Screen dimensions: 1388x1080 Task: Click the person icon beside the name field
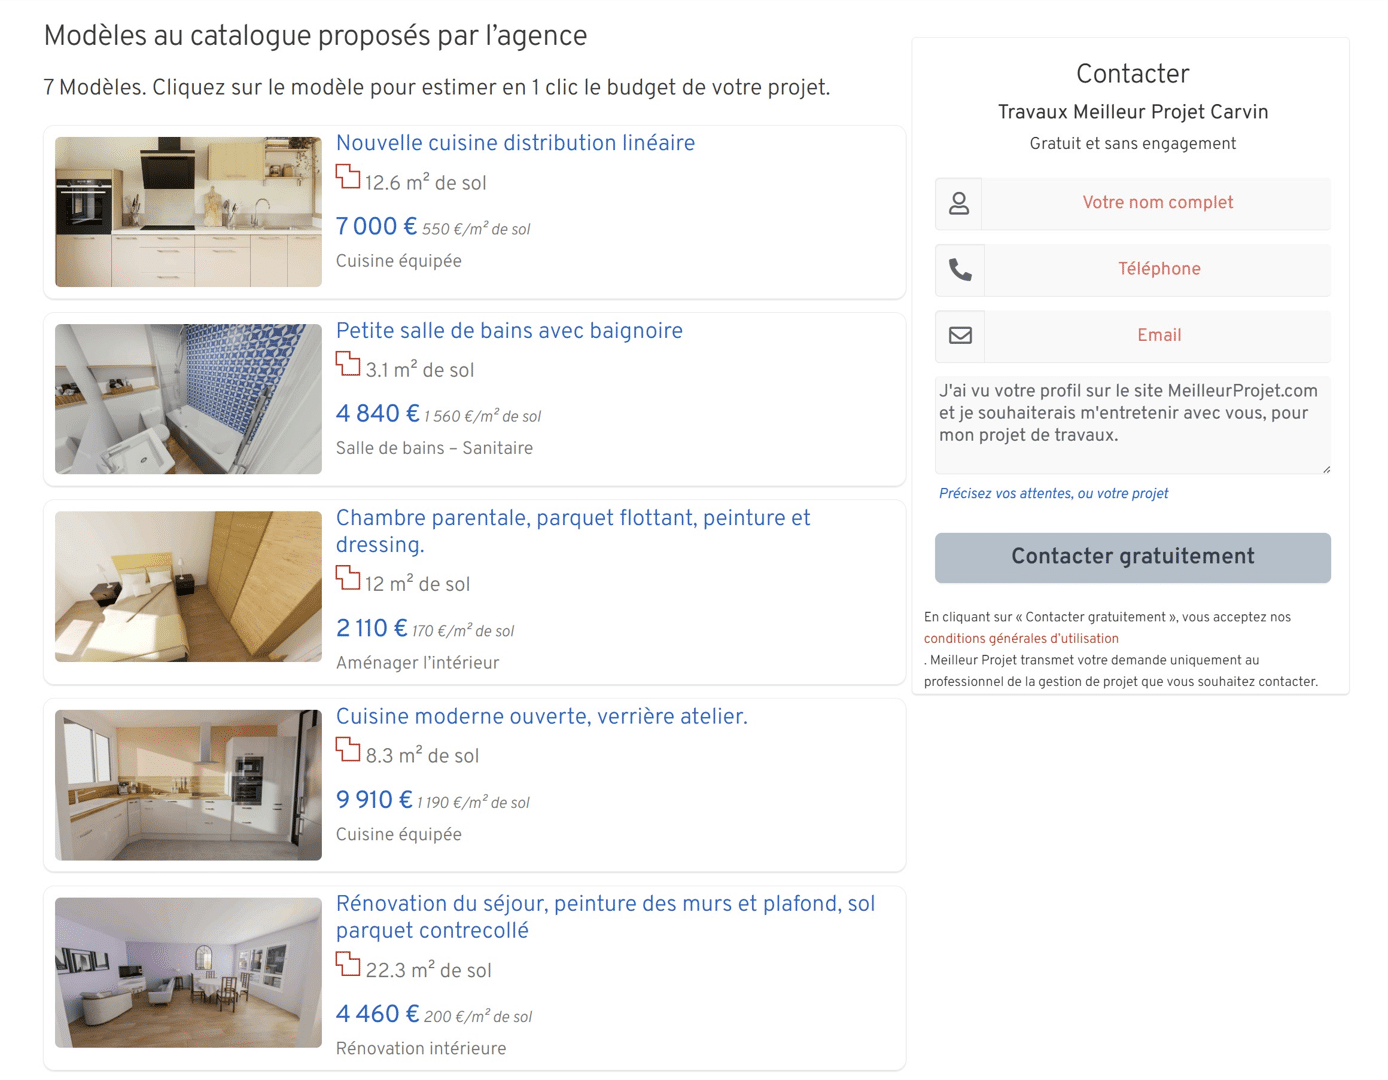point(959,203)
